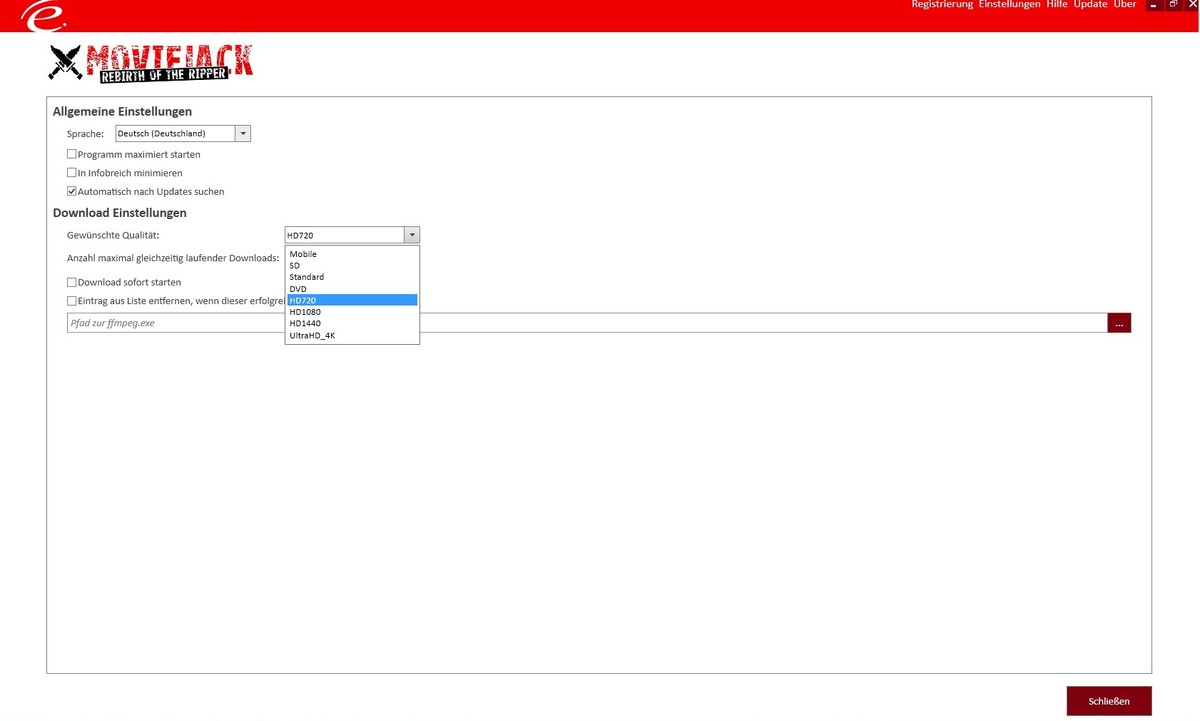The image size is (1200, 721).
Task: Open the Hilfe menu
Action: point(1057,5)
